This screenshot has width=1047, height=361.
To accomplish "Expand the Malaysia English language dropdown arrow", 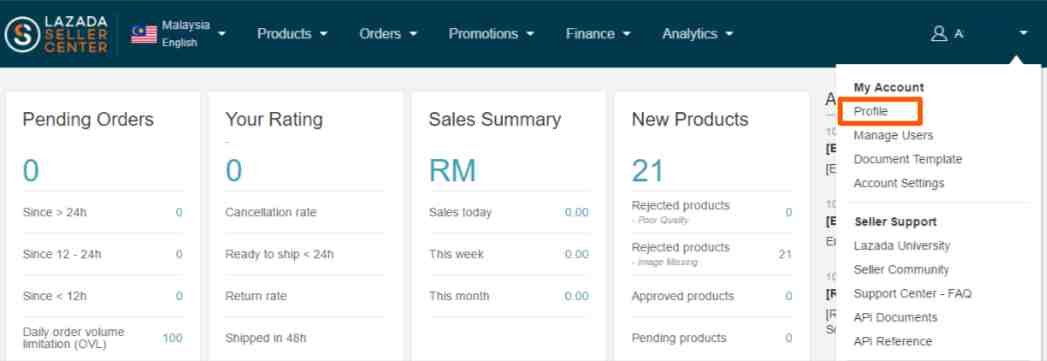I will 222,33.
